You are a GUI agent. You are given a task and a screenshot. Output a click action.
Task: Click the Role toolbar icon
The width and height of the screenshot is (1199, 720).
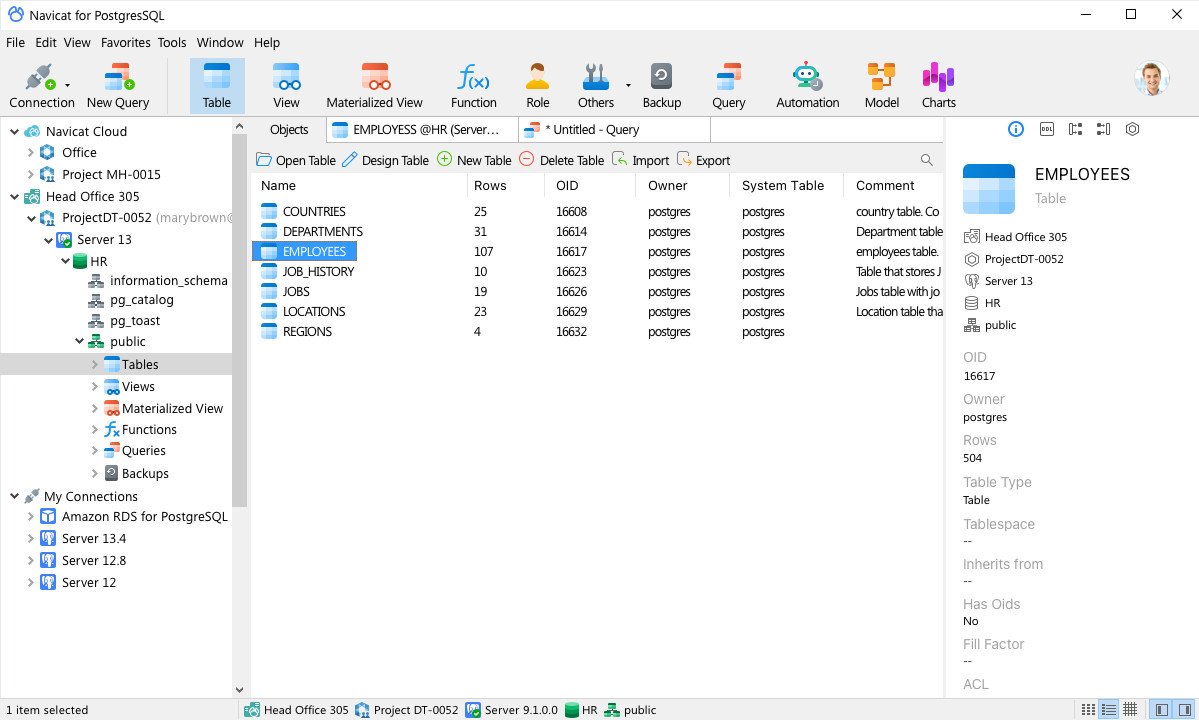(x=537, y=85)
